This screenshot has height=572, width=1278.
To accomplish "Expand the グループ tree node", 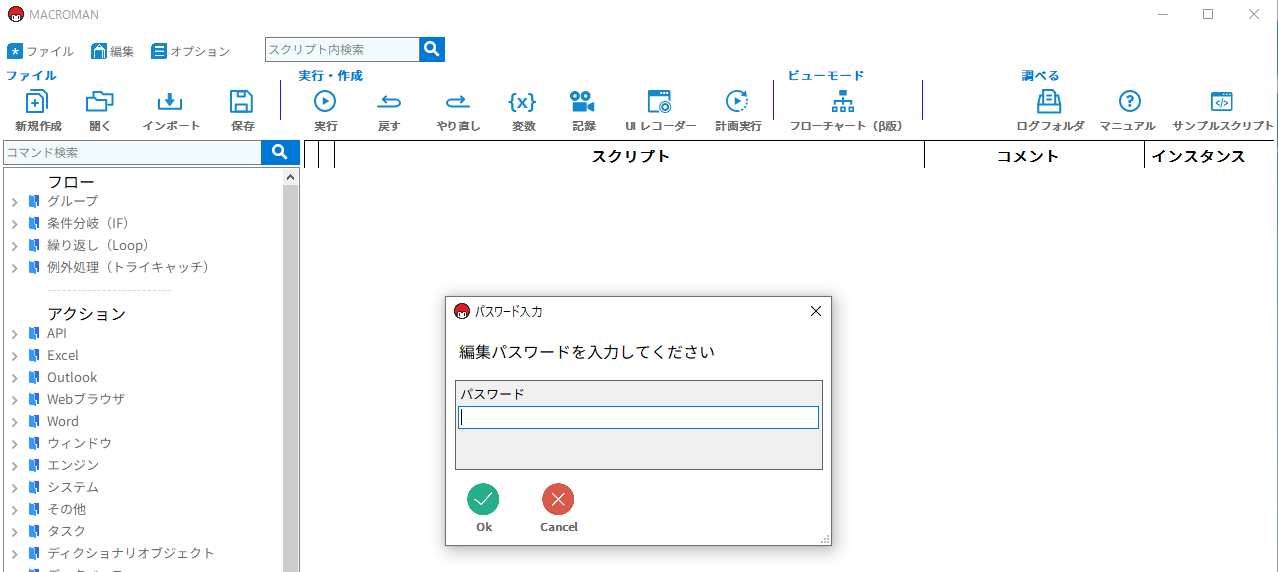I will click(x=15, y=202).
